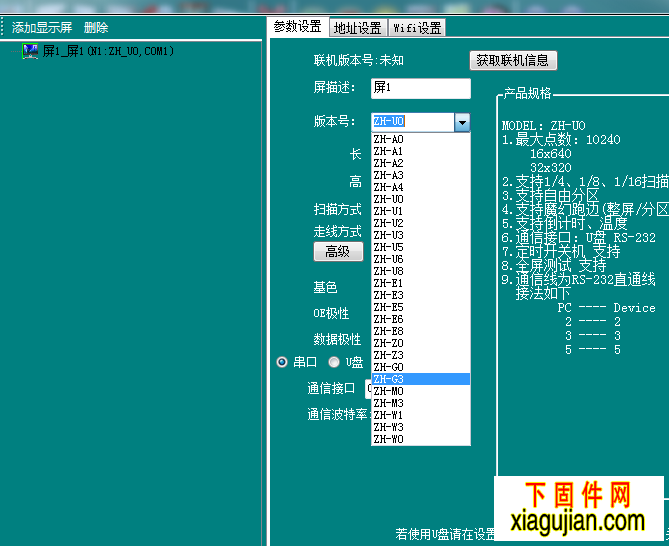Click highlighted ZH-G3 list entry
This screenshot has height=546, width=669.
click(x=421, y=379)
